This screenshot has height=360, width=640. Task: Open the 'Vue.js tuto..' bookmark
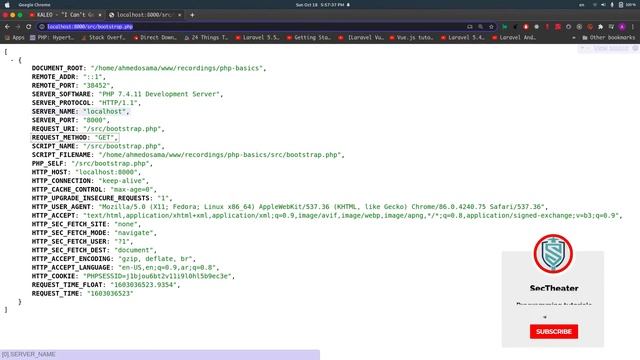pos(412,38)
